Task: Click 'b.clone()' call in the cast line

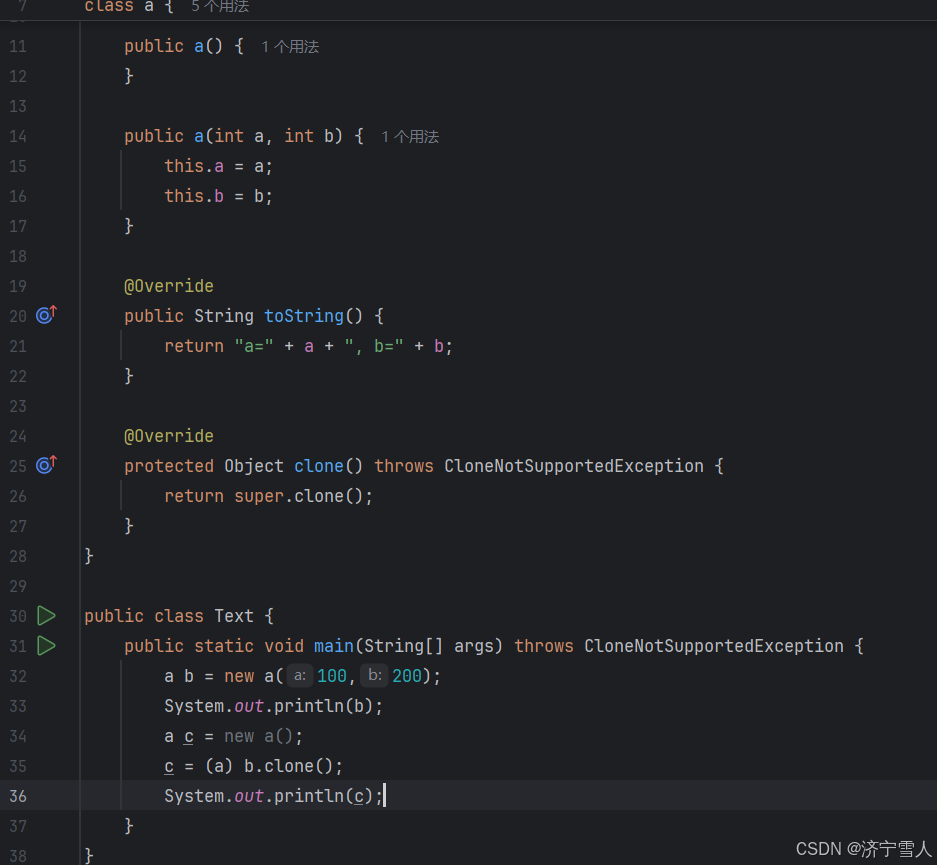Action: point(289,766)
